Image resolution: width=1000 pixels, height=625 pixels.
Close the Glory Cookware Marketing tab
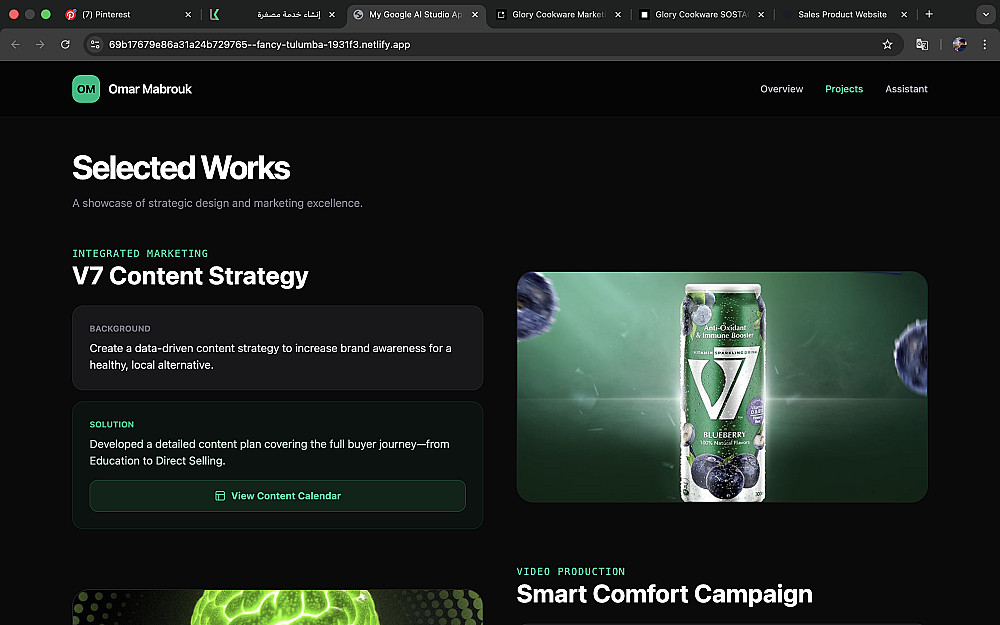(x=618, y=14)
